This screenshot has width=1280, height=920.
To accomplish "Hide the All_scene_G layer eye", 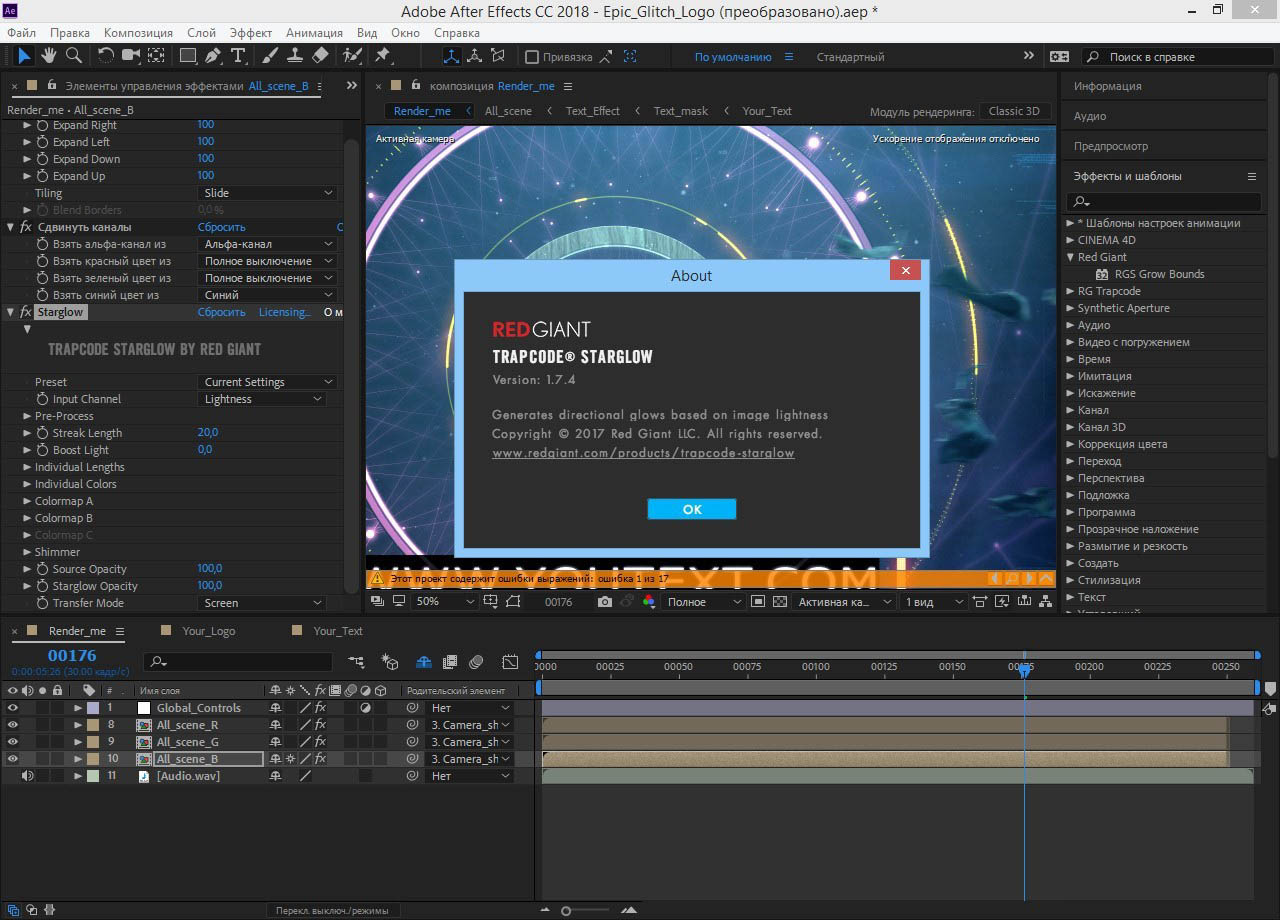I will point(13,742).
